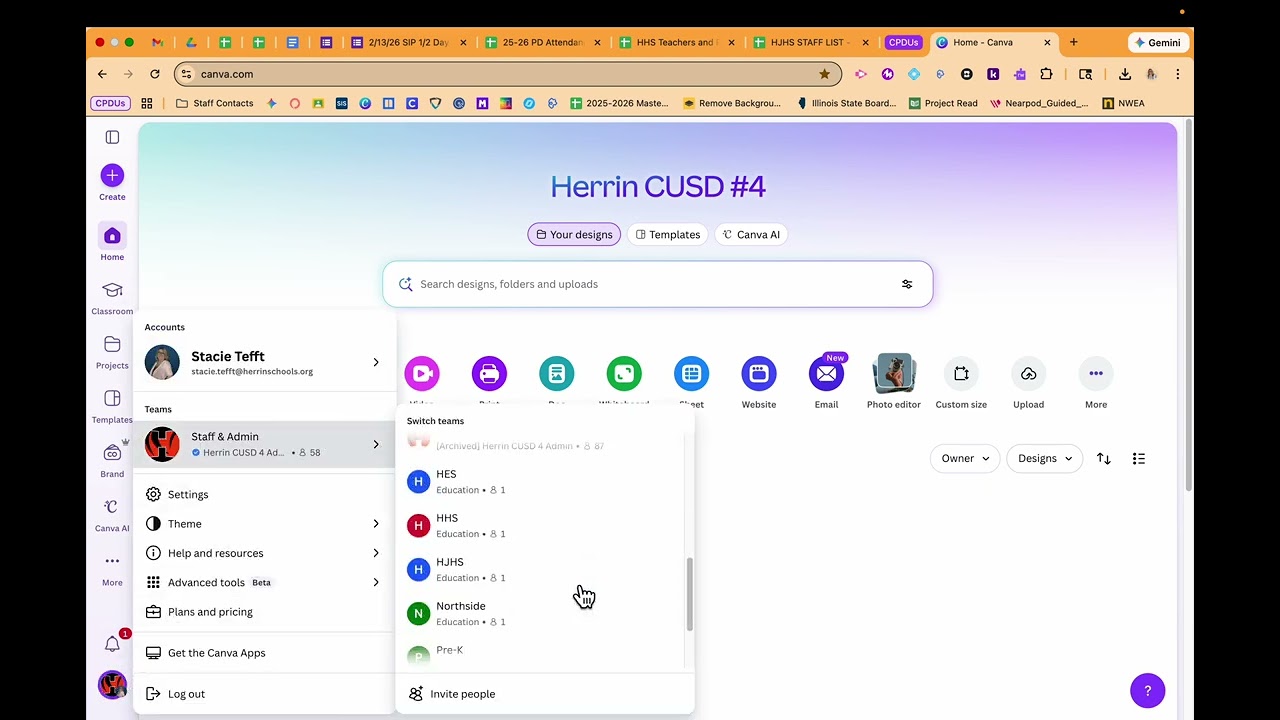
Task: Open the Staff Contacts bookmark folder
Action: (x=214, y=103)
